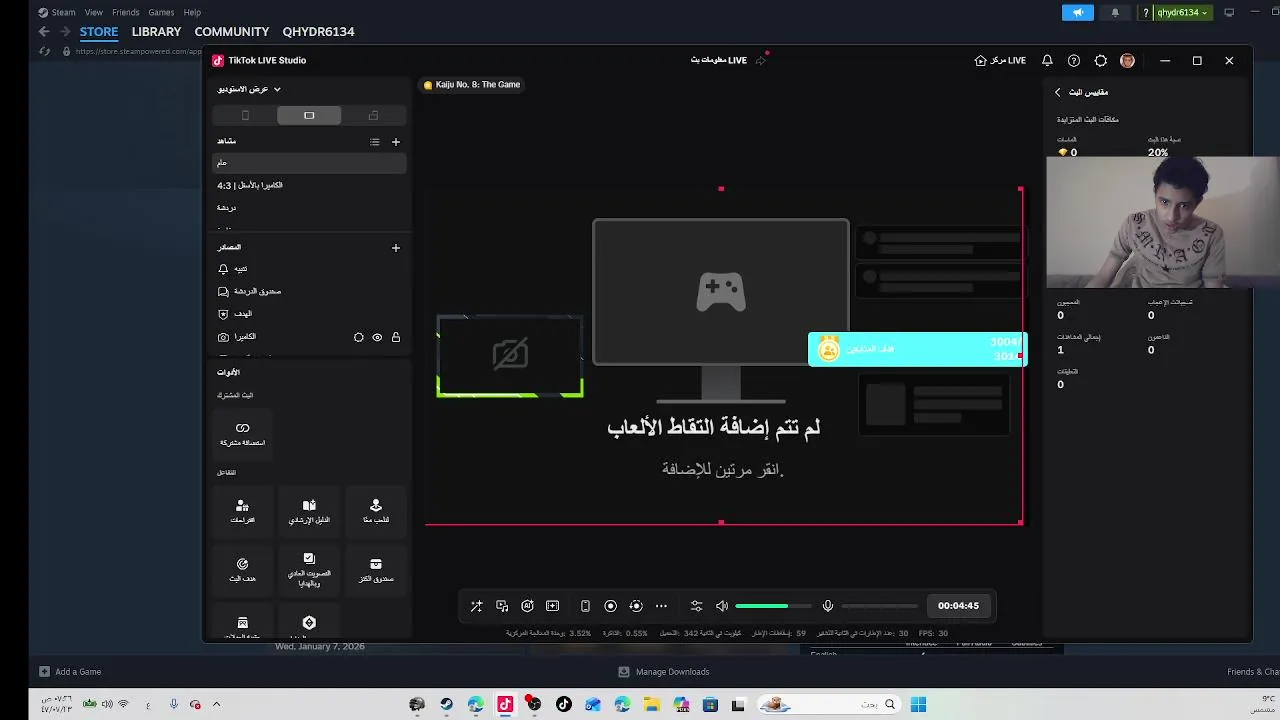Image resolution: width=1280 pixels, height=720 pixels.
Task: Adjust the green speaker volume slider
Action: [x=773, y=606]
